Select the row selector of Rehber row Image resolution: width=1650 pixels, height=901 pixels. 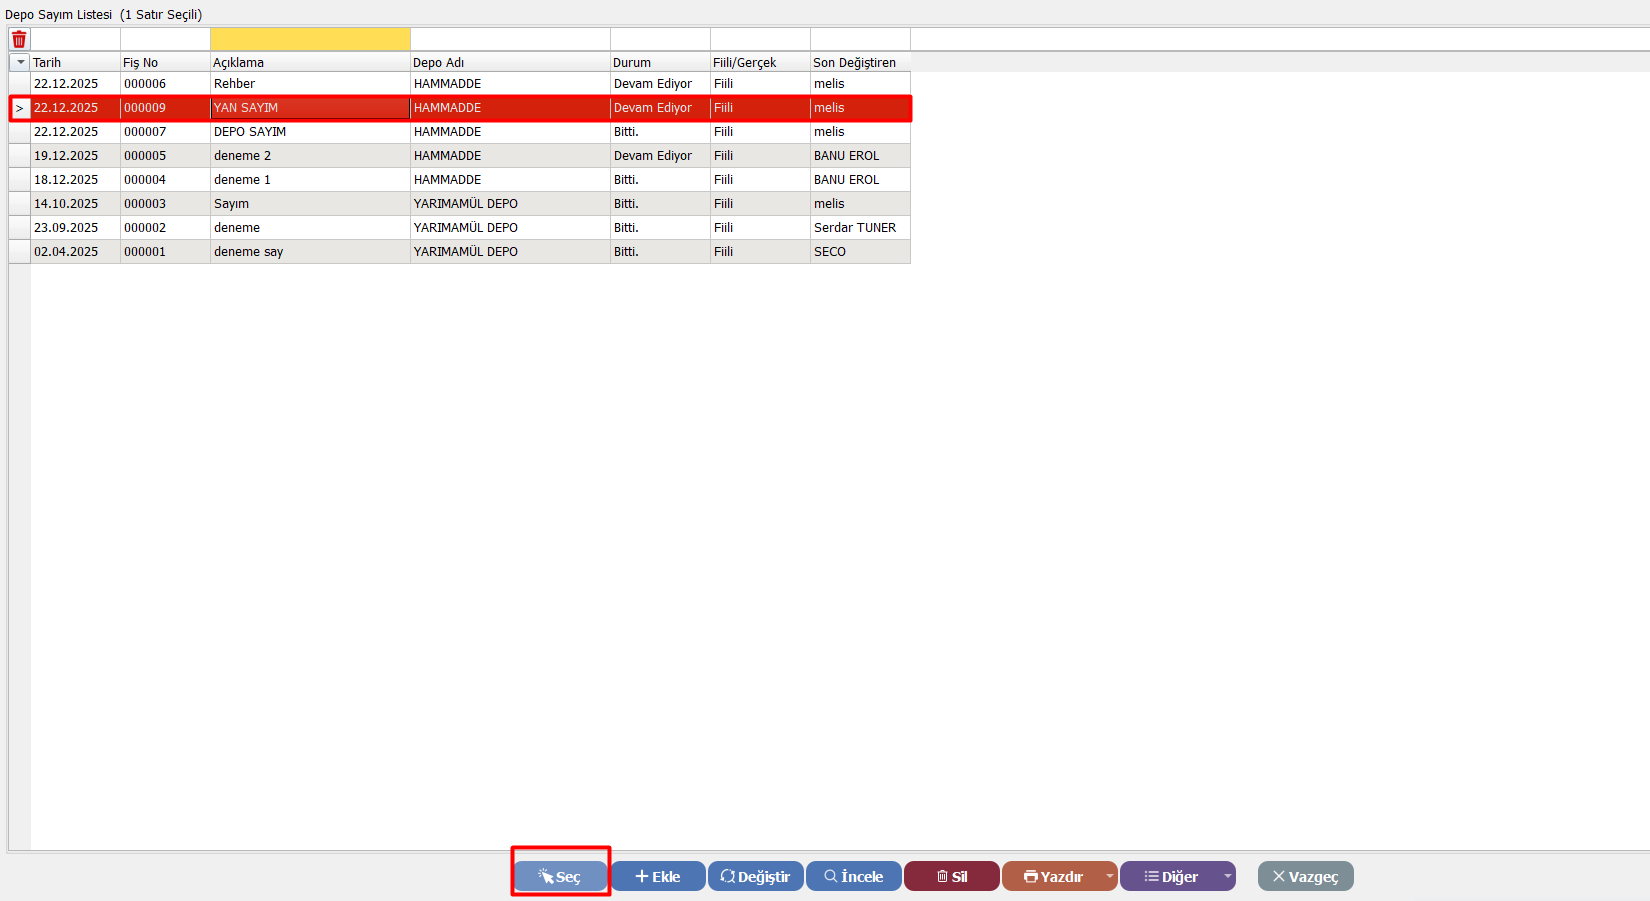click(20, 84)
